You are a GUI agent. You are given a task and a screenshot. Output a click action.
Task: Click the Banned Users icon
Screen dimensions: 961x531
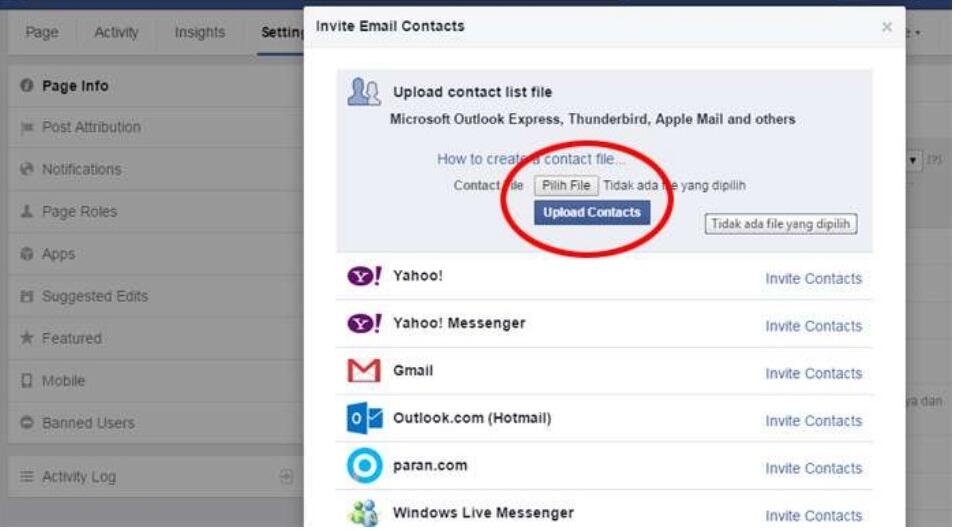tap(26, 422)
